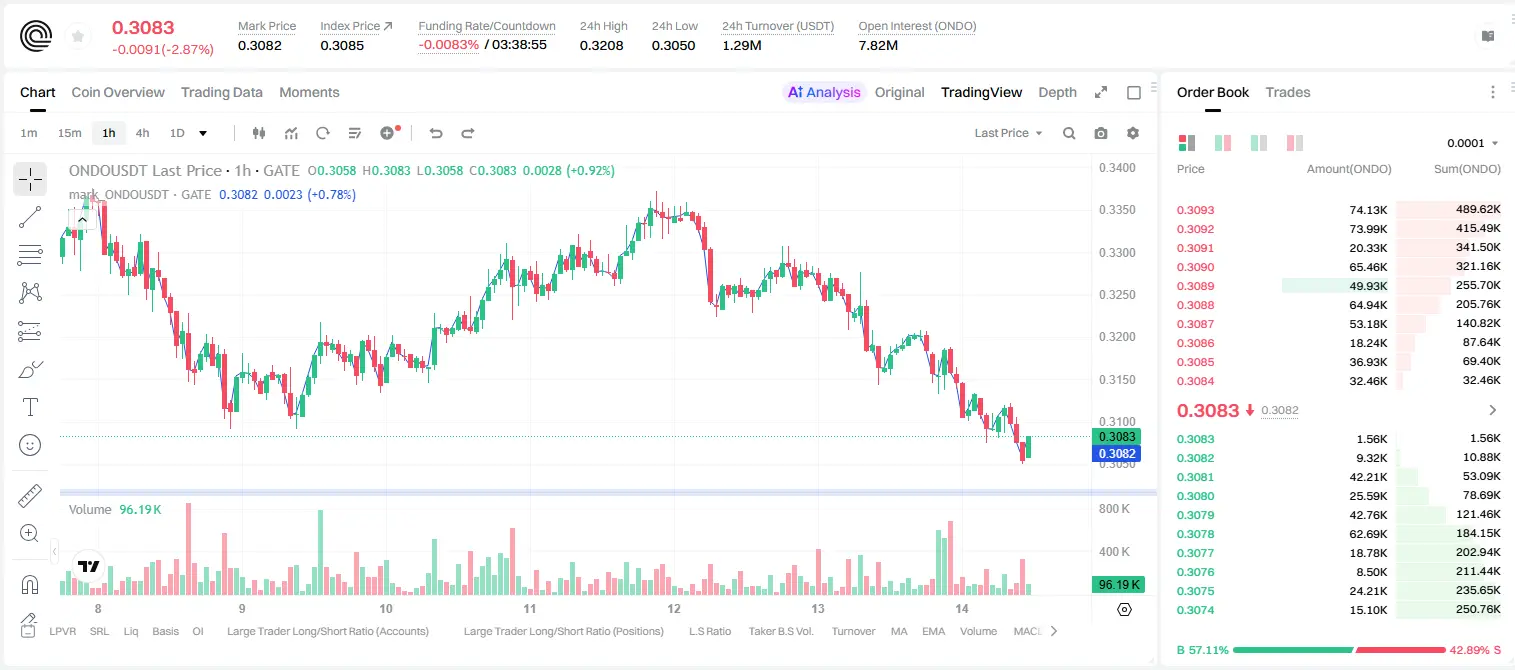Switch to the Trades tab

[1287, 92]
